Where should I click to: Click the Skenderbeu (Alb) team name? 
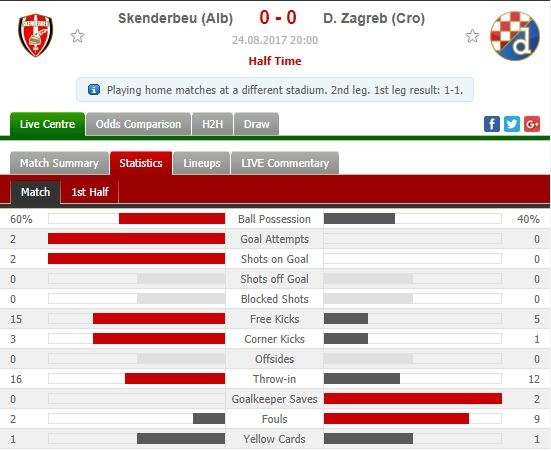click(x=176, y=18)
